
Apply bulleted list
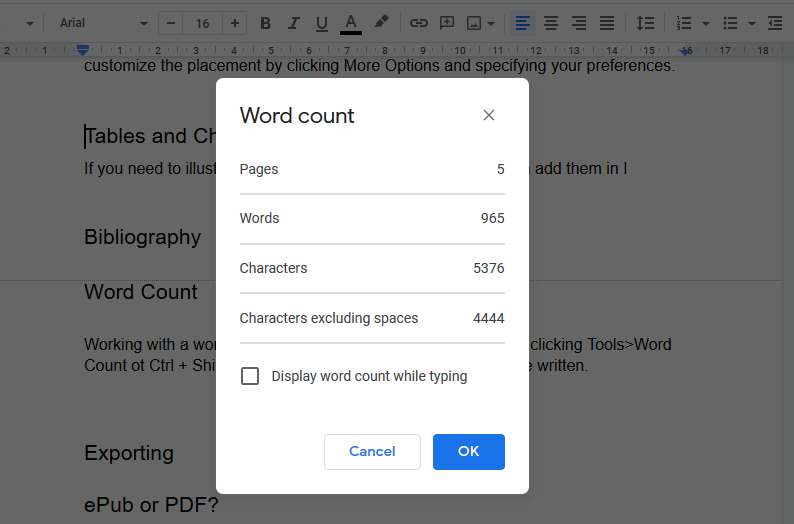(730, 23)
